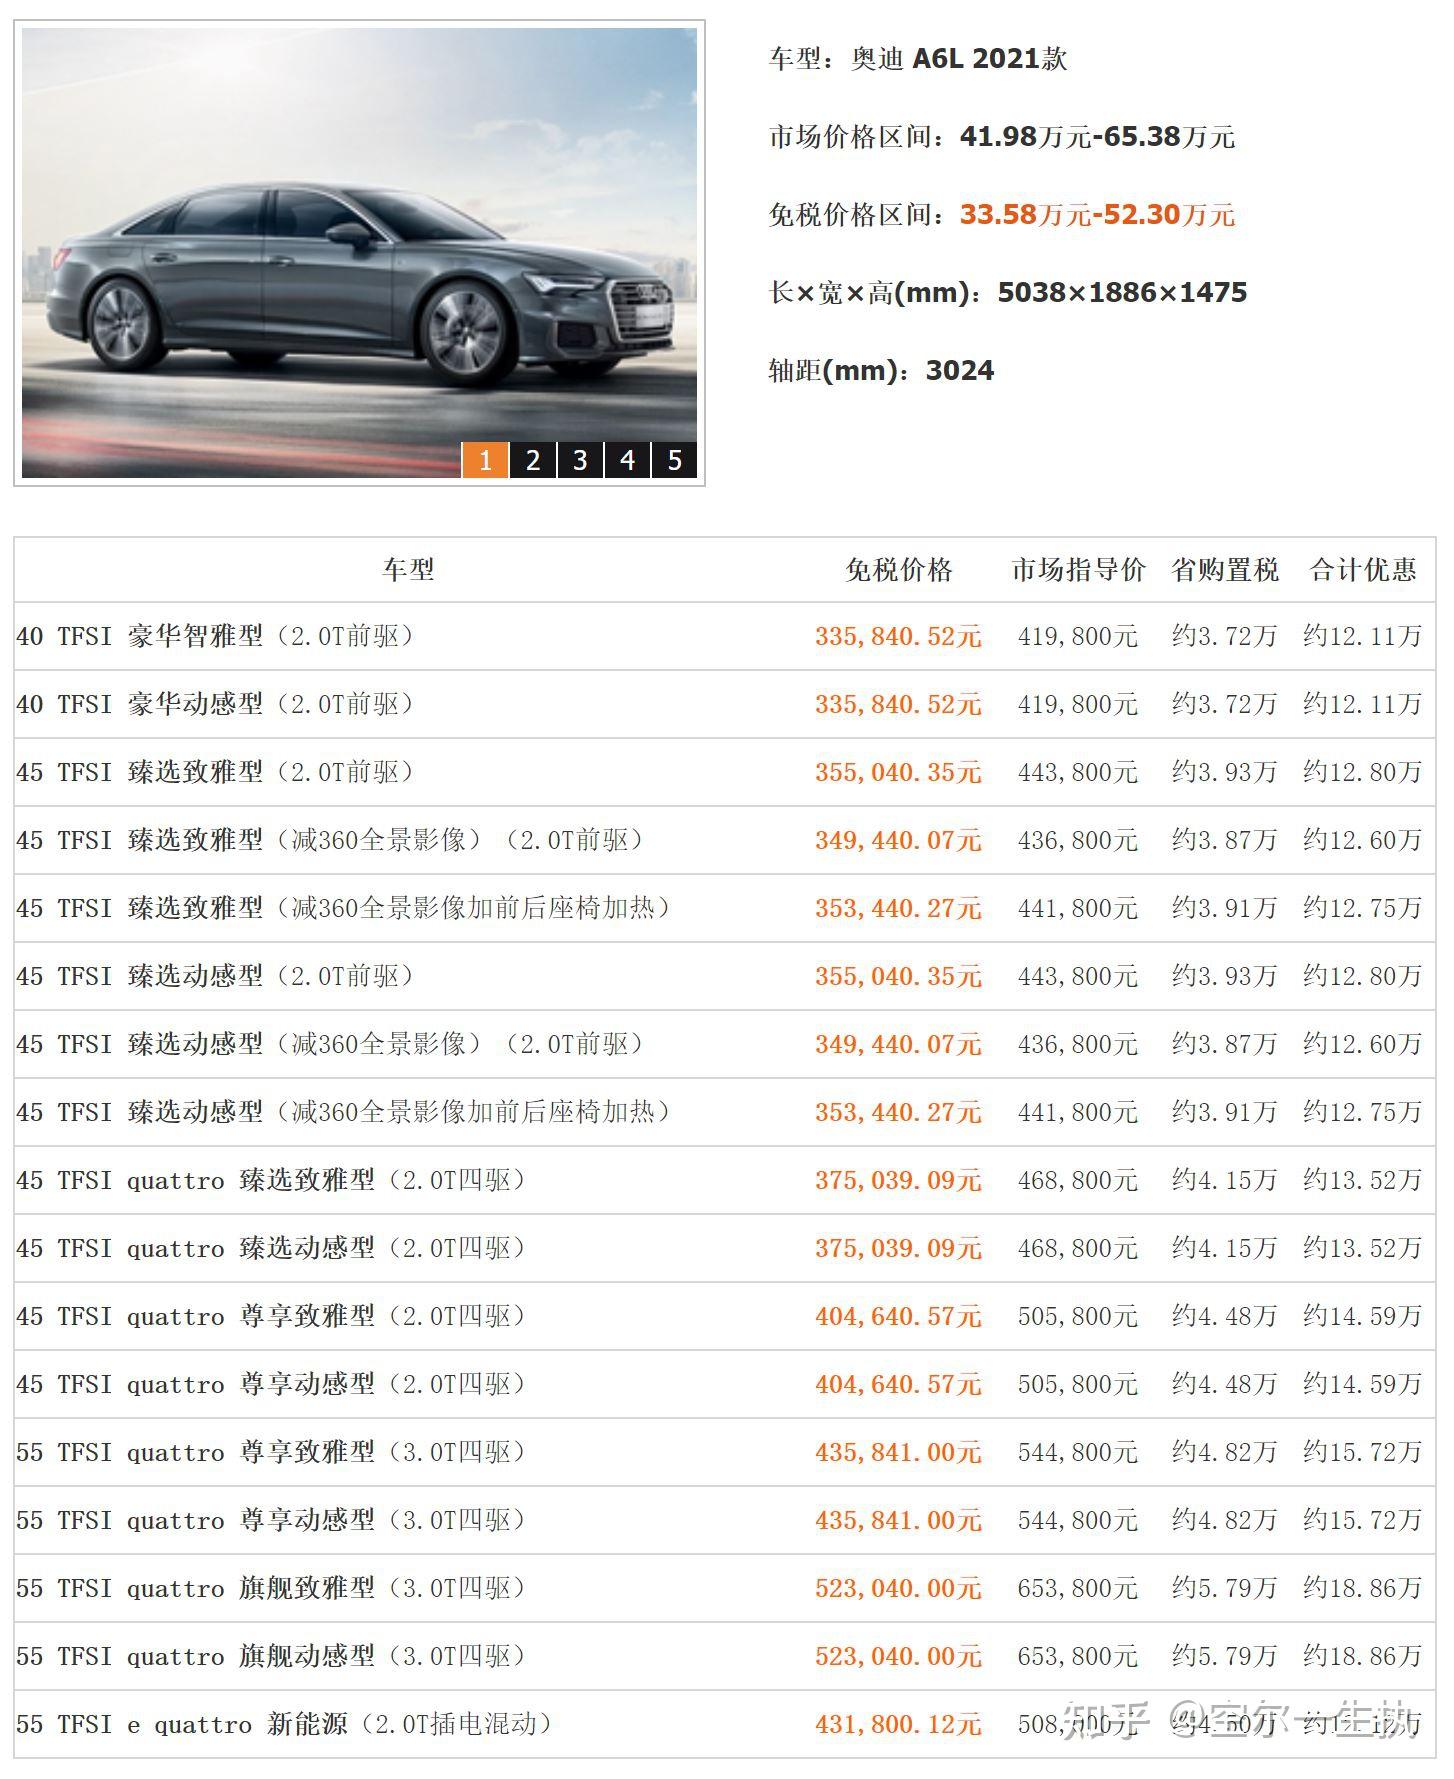Click the 车型 table header
Screen dimensions: 1454x1779
tap(408, 570)
